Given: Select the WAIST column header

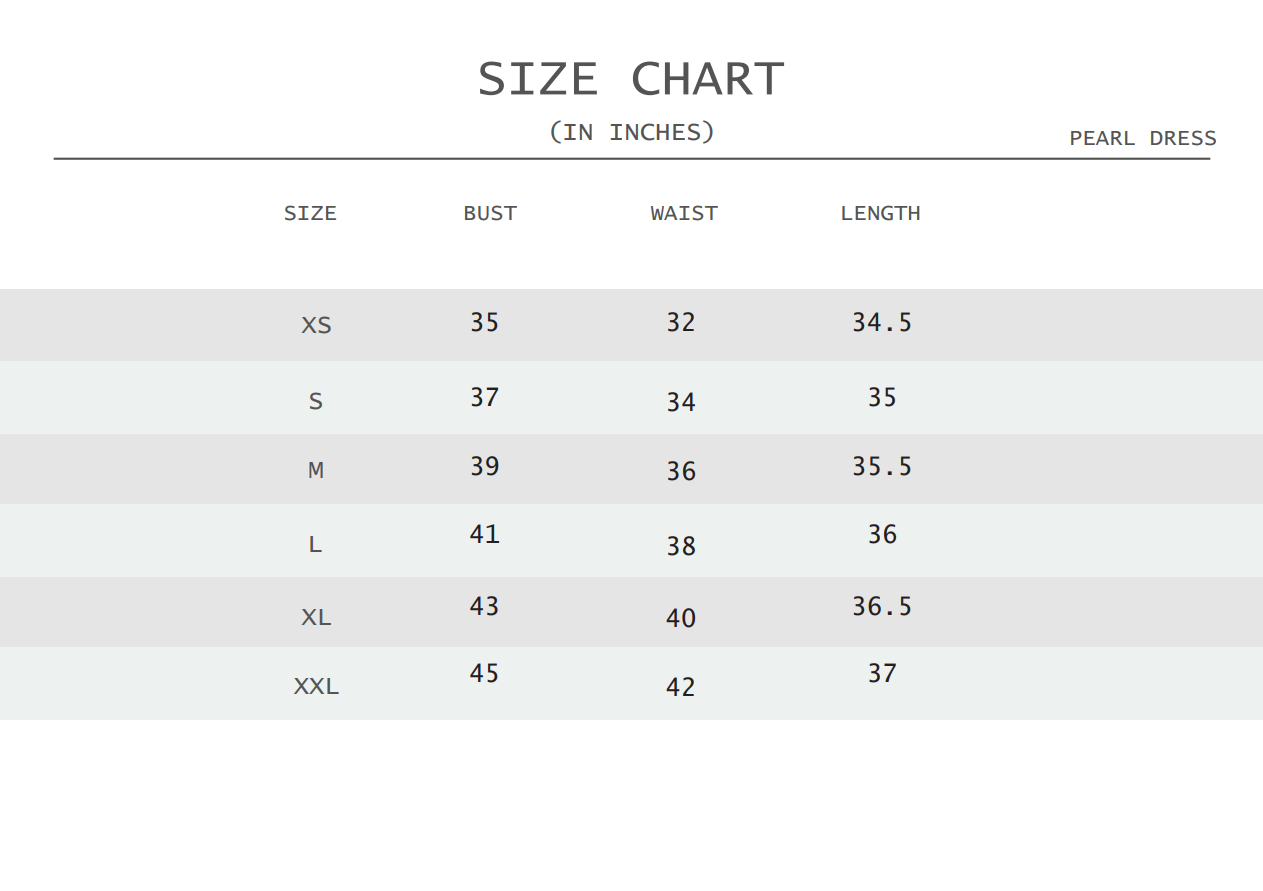Looking at the screenshot, I should (x=684, y=213).
